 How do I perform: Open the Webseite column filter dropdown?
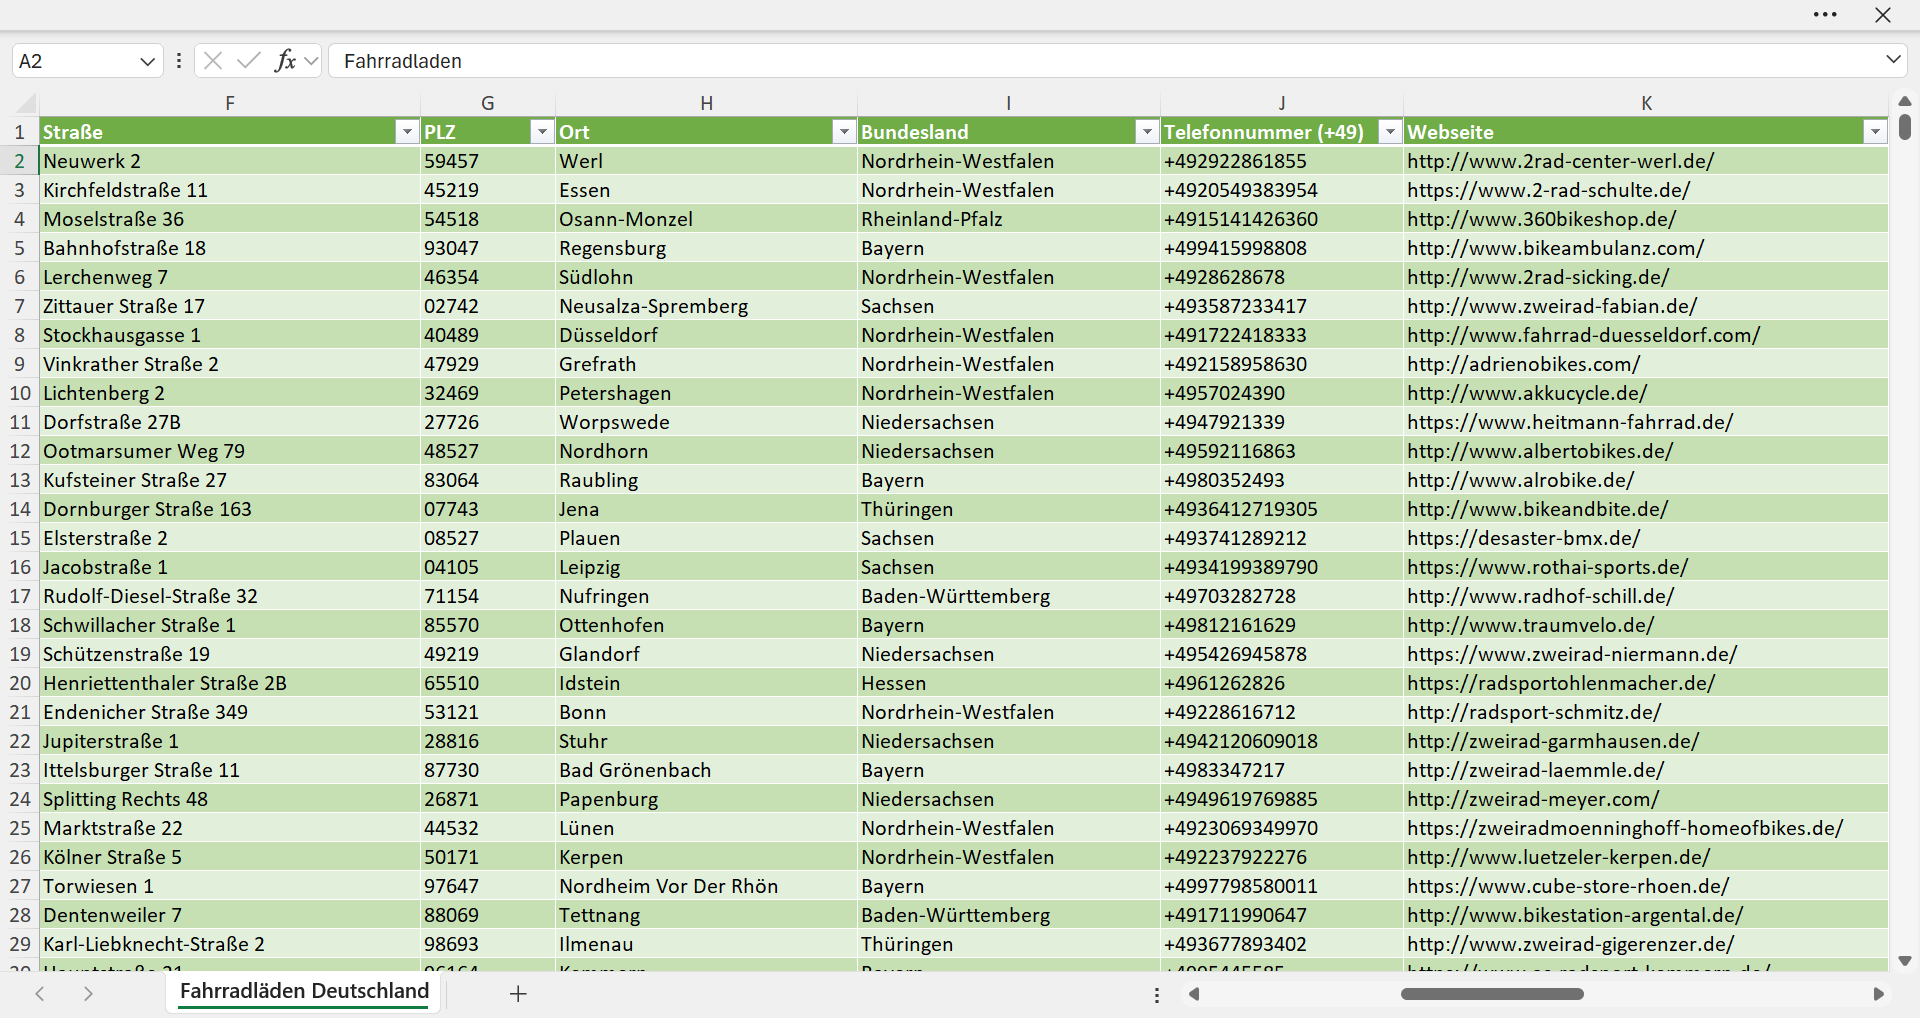click(1874, 132)
